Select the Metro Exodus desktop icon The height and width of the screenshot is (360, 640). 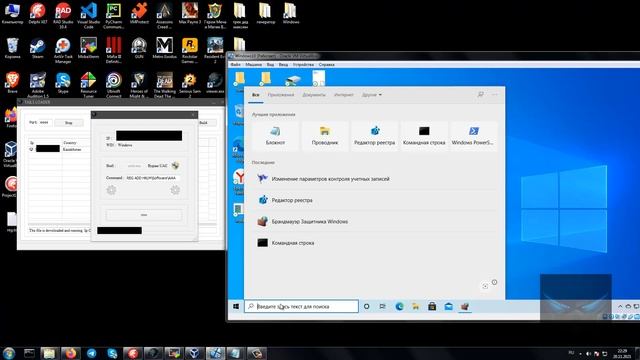point(164,48)
